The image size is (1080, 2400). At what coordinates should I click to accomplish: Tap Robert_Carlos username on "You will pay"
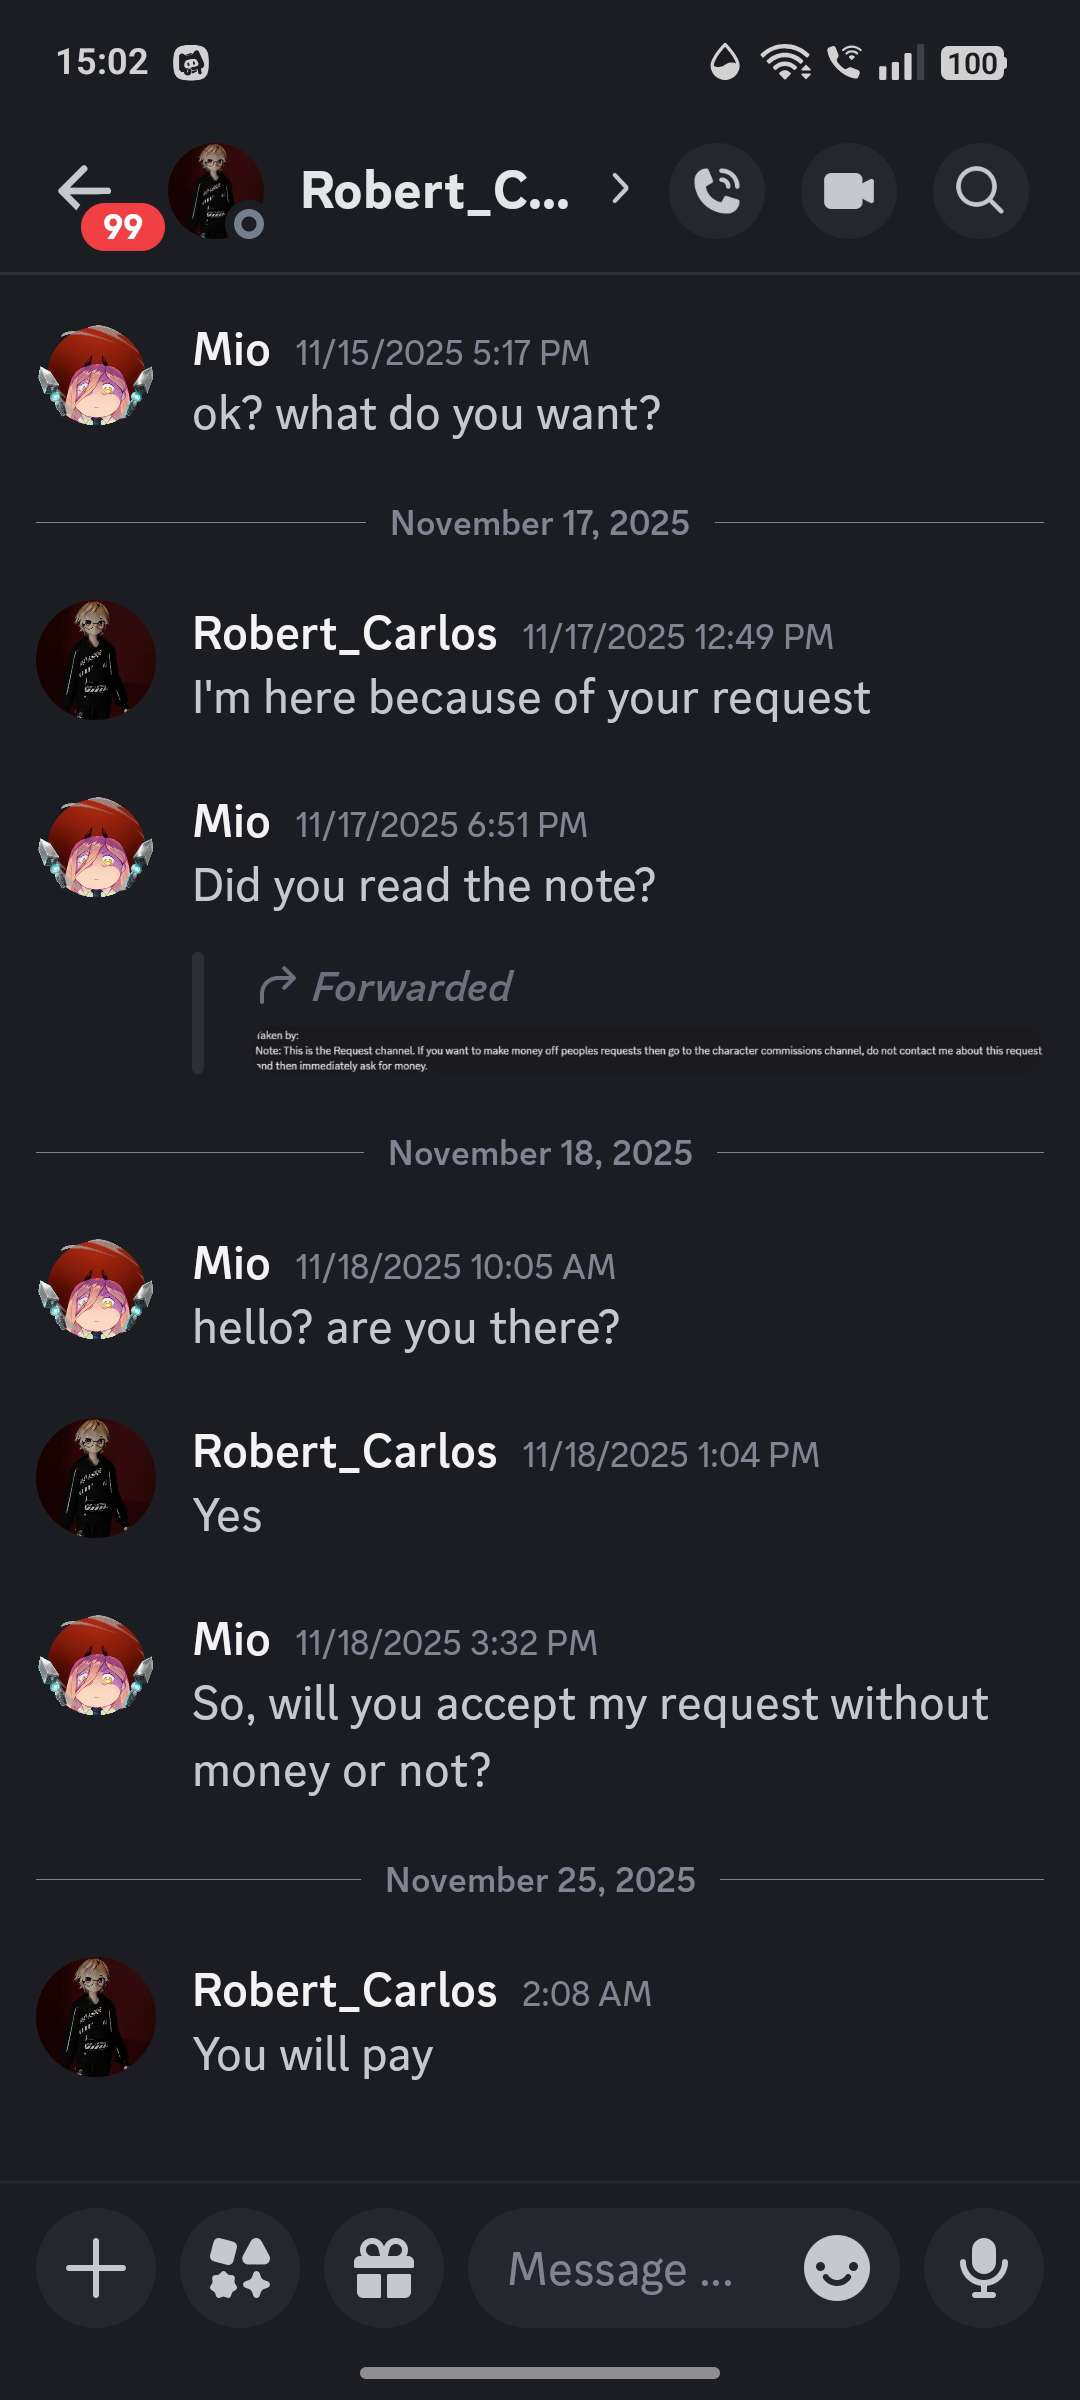[x=345, y=1991]
